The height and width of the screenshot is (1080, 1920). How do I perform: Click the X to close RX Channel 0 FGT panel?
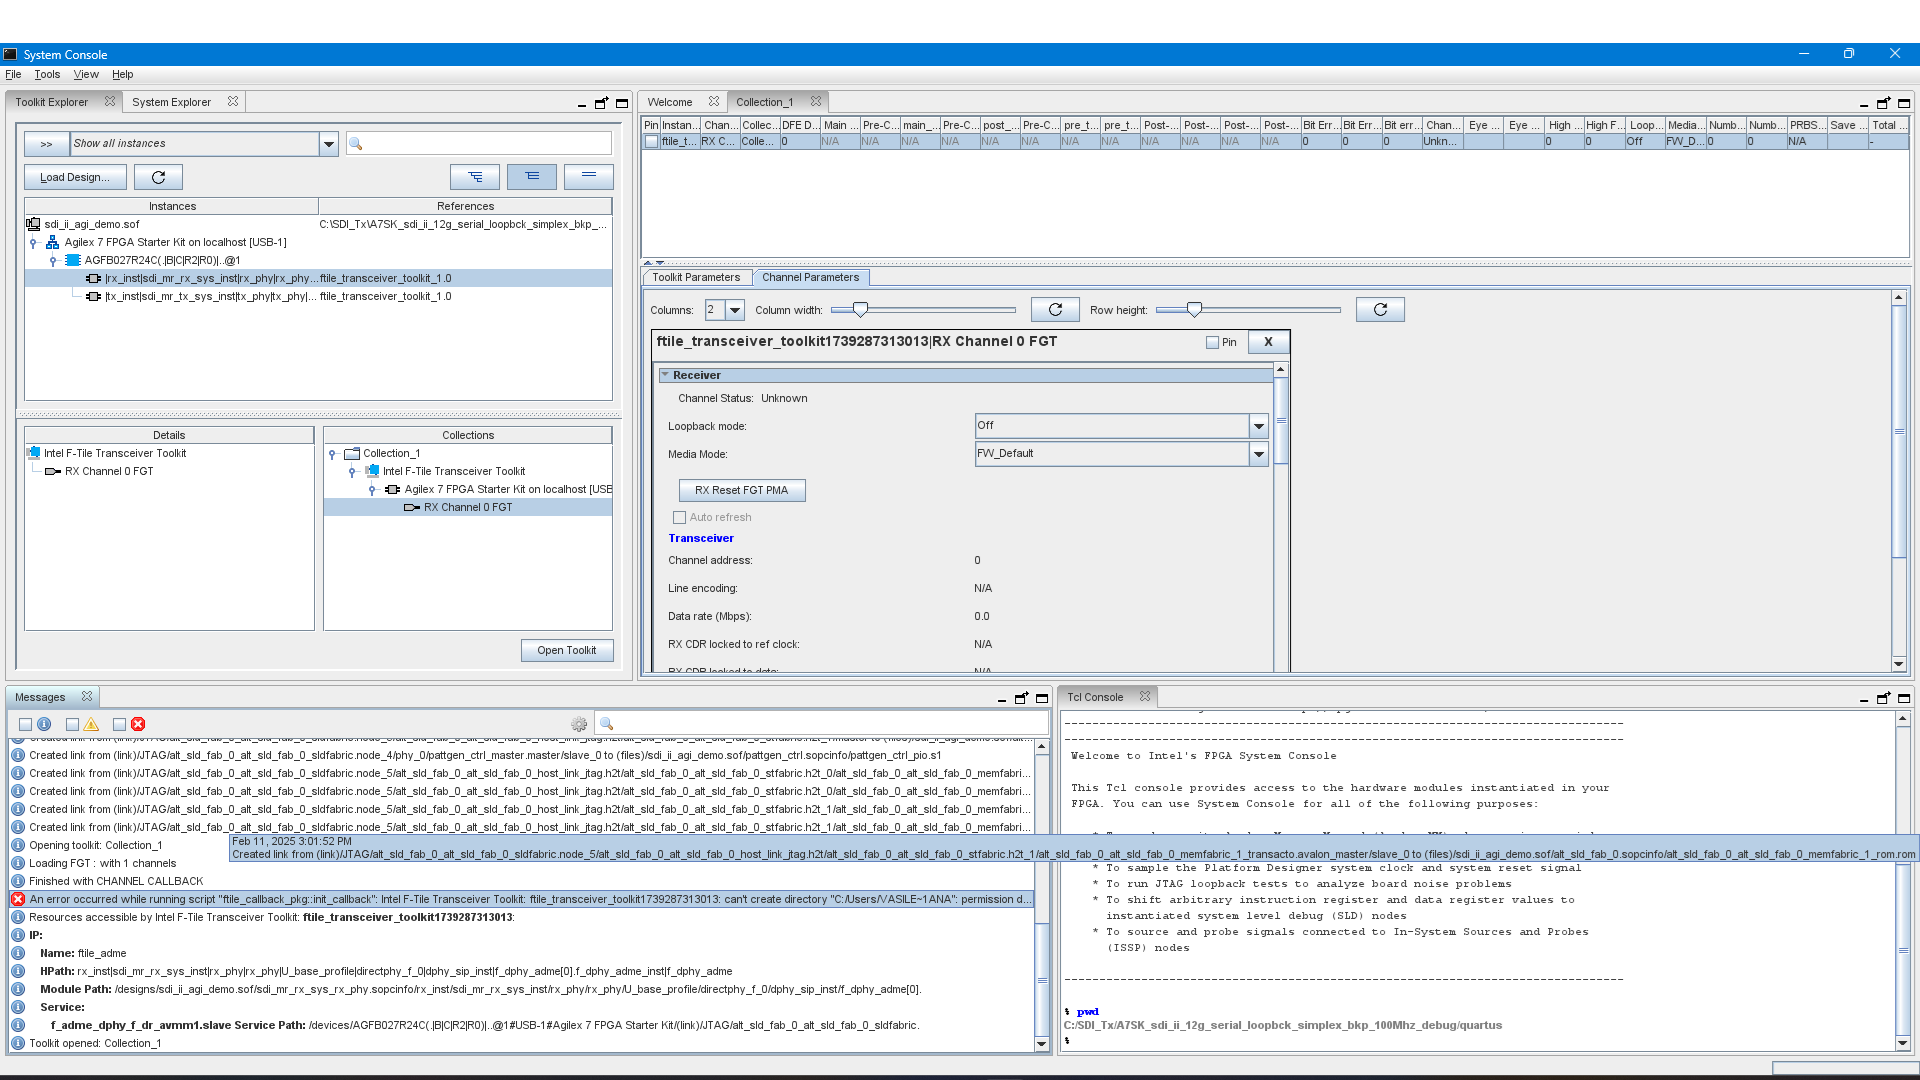[1268, 342]
